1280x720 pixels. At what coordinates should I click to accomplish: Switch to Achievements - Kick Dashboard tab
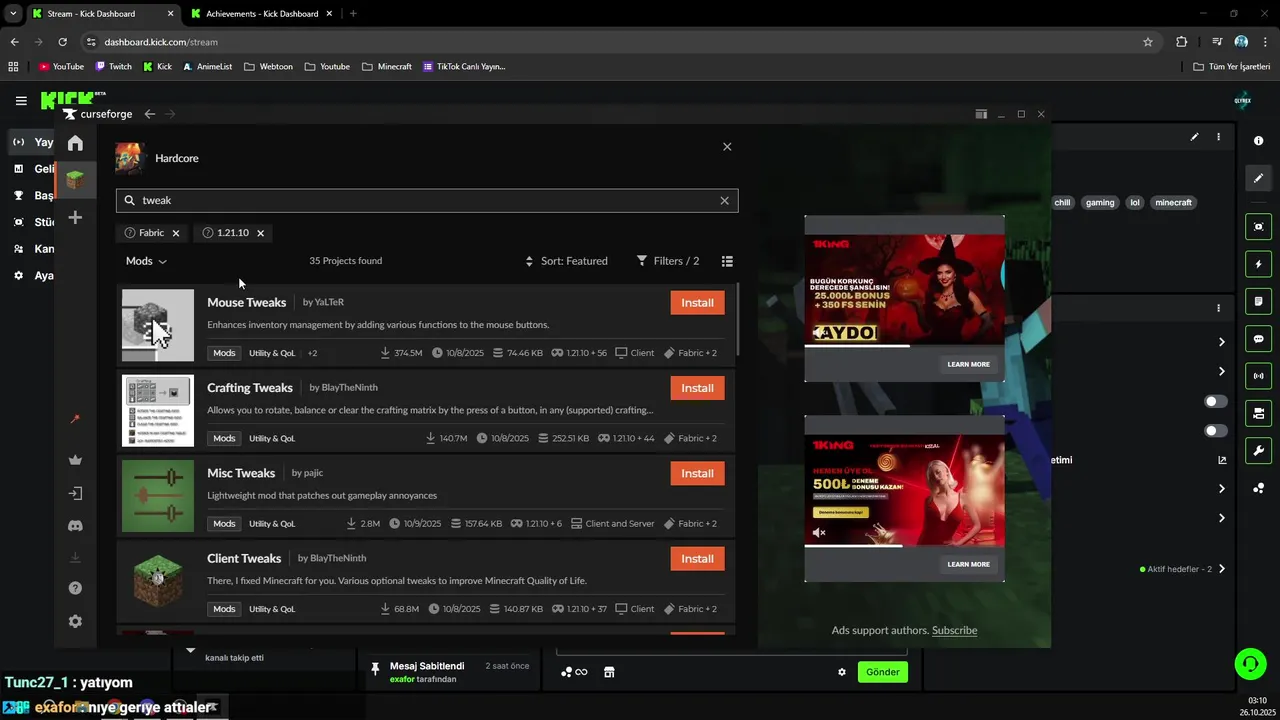[x=262, y=14]
